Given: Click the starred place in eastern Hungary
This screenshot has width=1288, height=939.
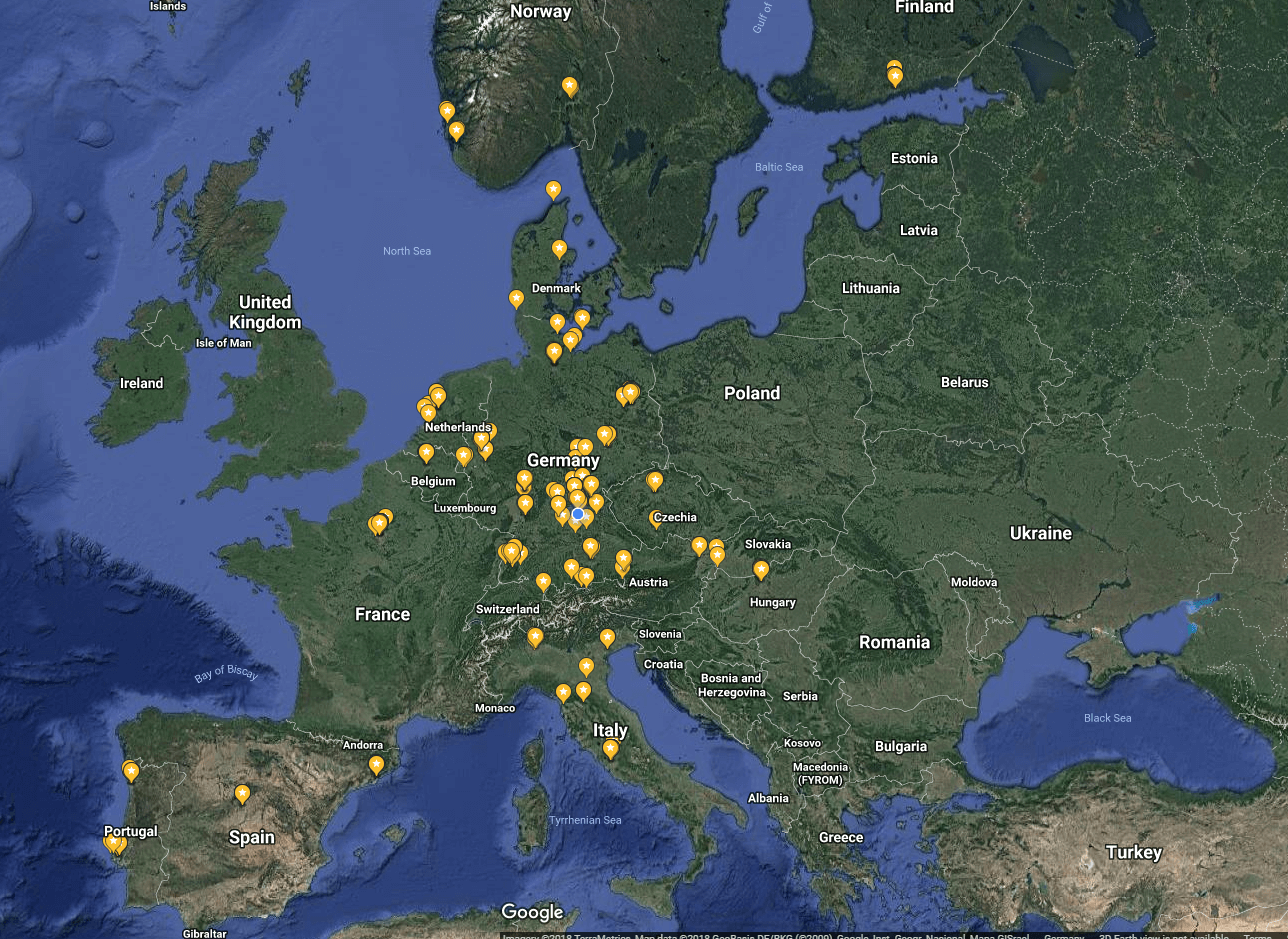Looking at the screenshot, I should [x=761, y=570].
